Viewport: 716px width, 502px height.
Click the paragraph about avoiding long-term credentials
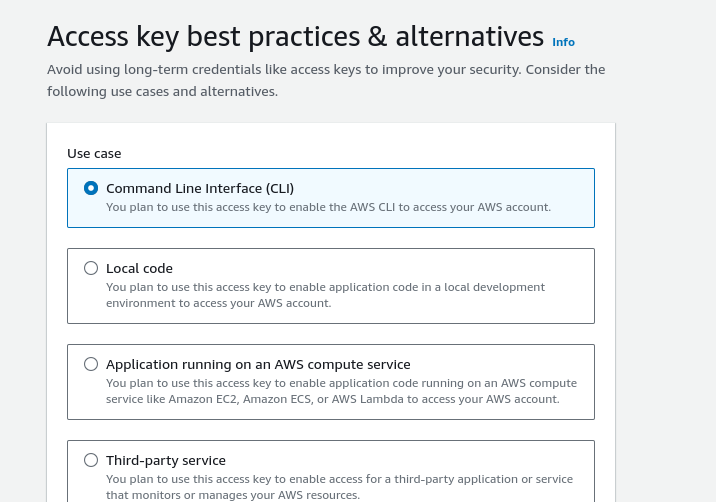326,80
